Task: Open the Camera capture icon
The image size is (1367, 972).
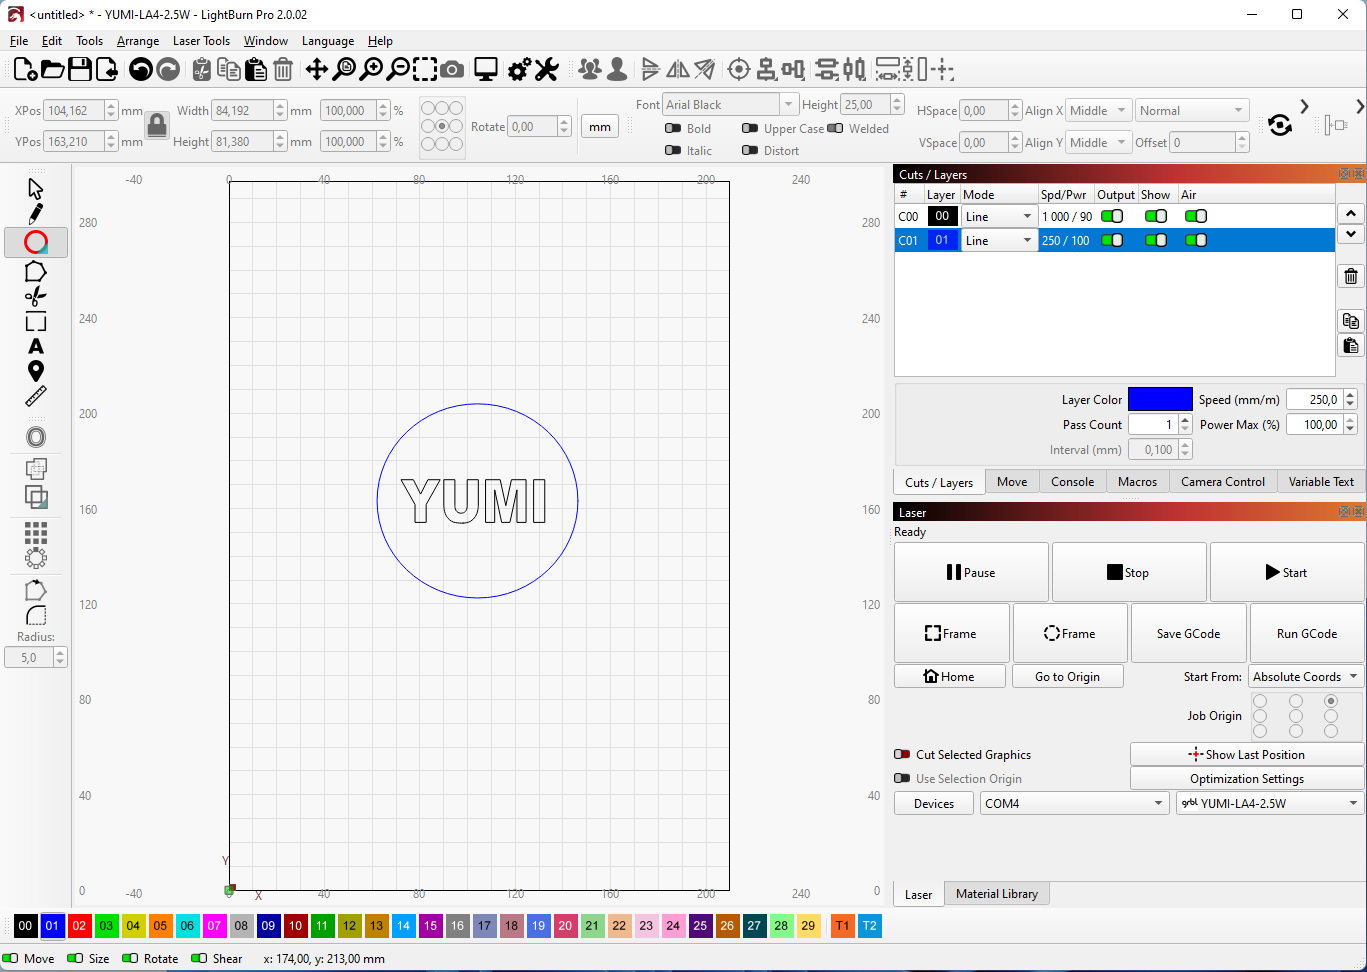Action: pyautogui.click(x=452, y=69)
